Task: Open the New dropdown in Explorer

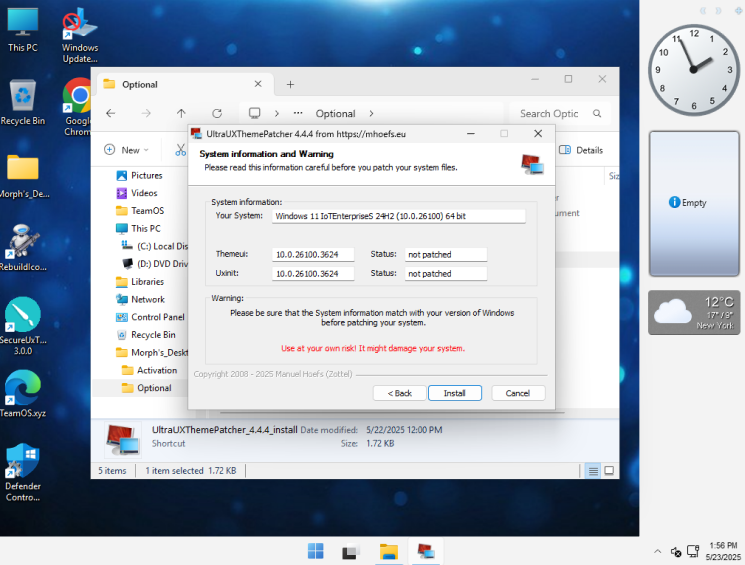Action: 126,150
